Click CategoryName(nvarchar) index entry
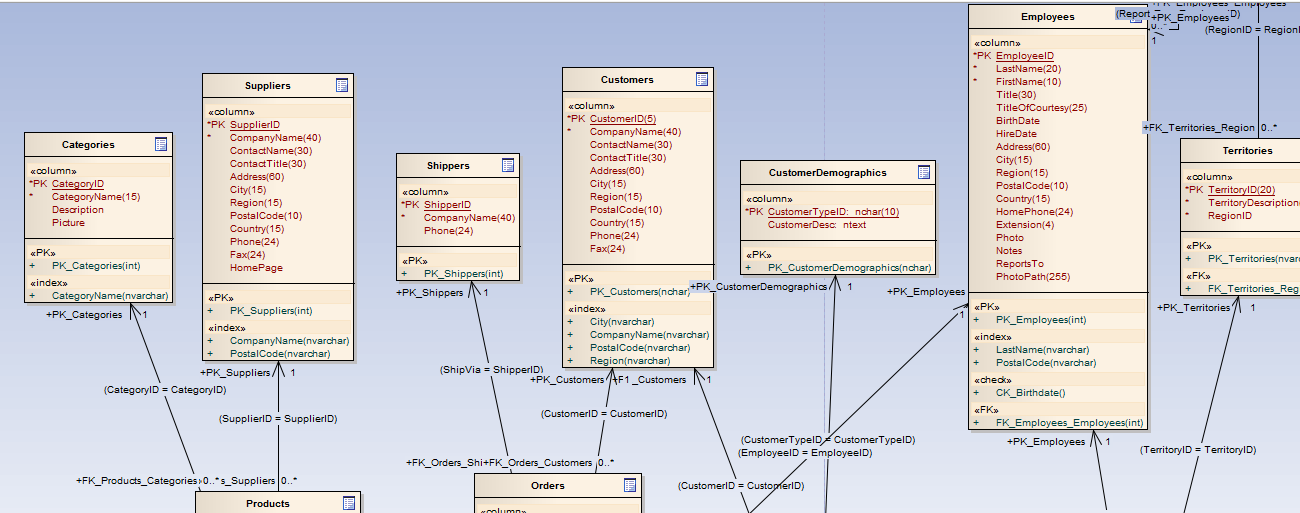The width and height of the screenshot is (1300, 513). (x=110, y=296)
